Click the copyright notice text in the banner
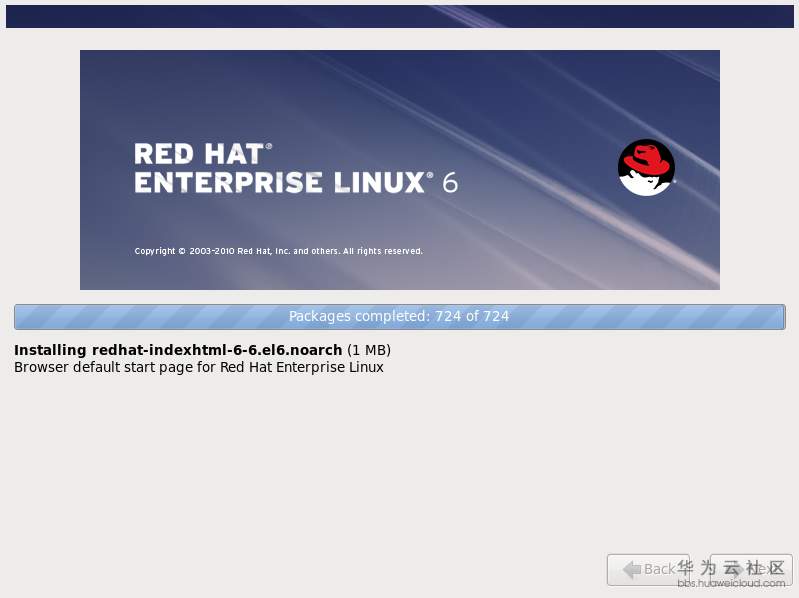Screen dimensions: 799x598 coord(278,251)
